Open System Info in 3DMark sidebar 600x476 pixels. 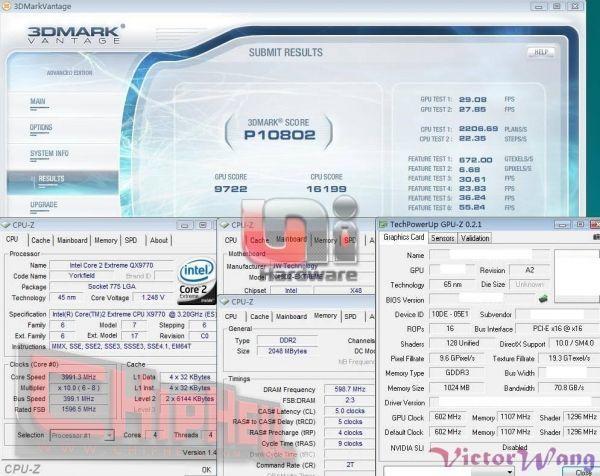tap(49, 153)
